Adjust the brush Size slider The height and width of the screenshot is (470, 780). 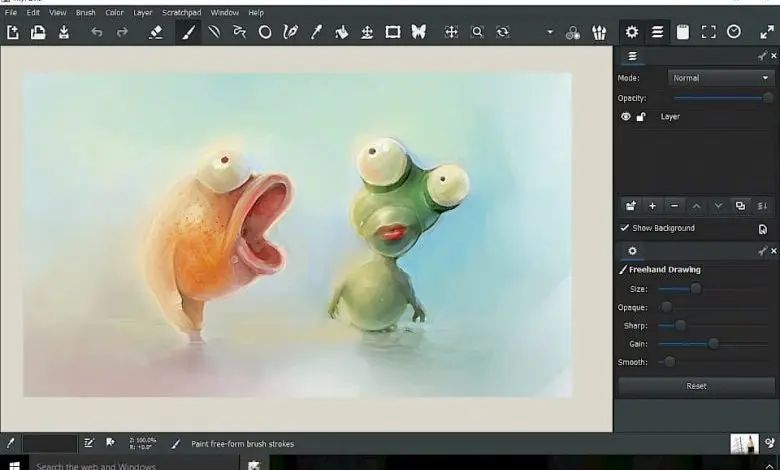[715, 289]
